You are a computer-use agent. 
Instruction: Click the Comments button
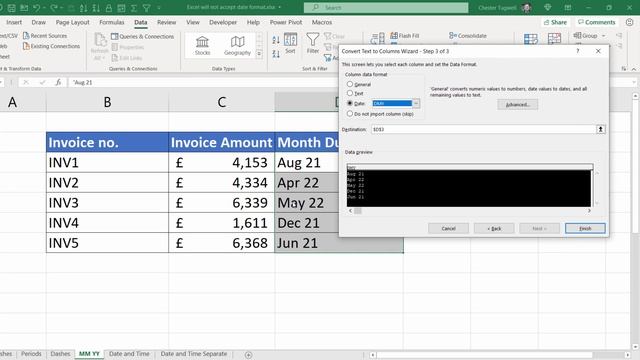[596, 22]
